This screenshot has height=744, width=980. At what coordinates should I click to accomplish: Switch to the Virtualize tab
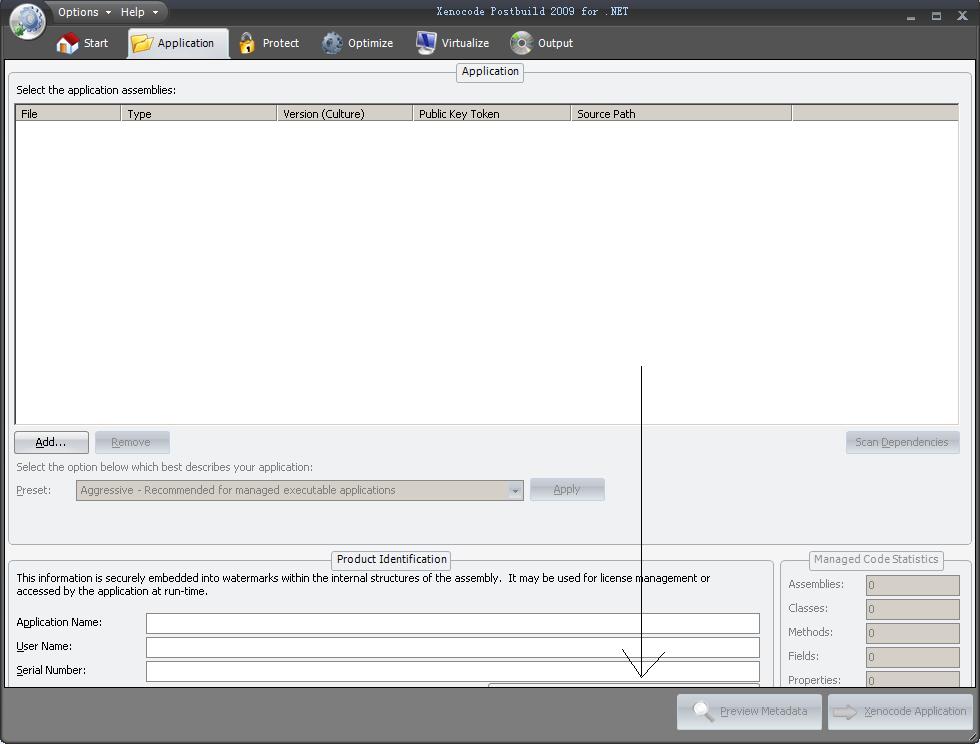(x=452, y=43)
